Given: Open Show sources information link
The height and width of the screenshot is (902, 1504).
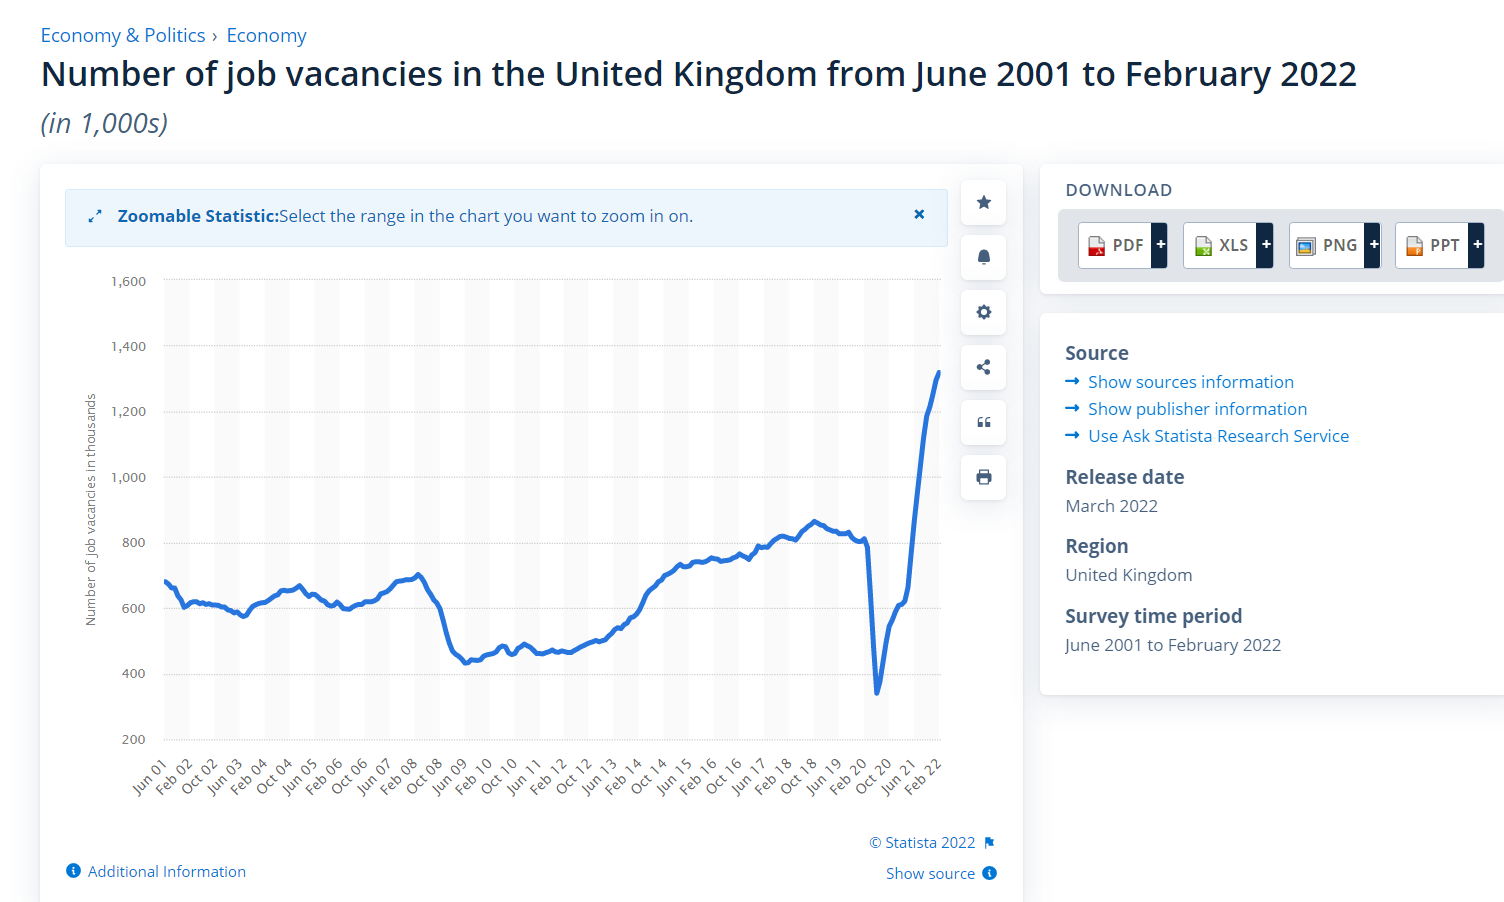Looking at the screenshot, I should pyautogui.click(x=1190, y=382).
